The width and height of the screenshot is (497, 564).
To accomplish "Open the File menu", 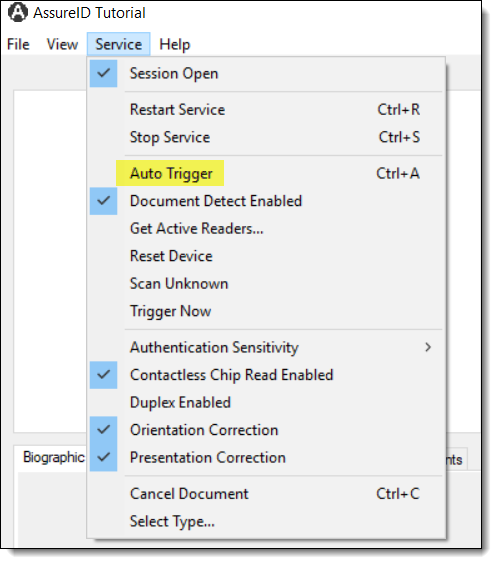I will point(18,44).
